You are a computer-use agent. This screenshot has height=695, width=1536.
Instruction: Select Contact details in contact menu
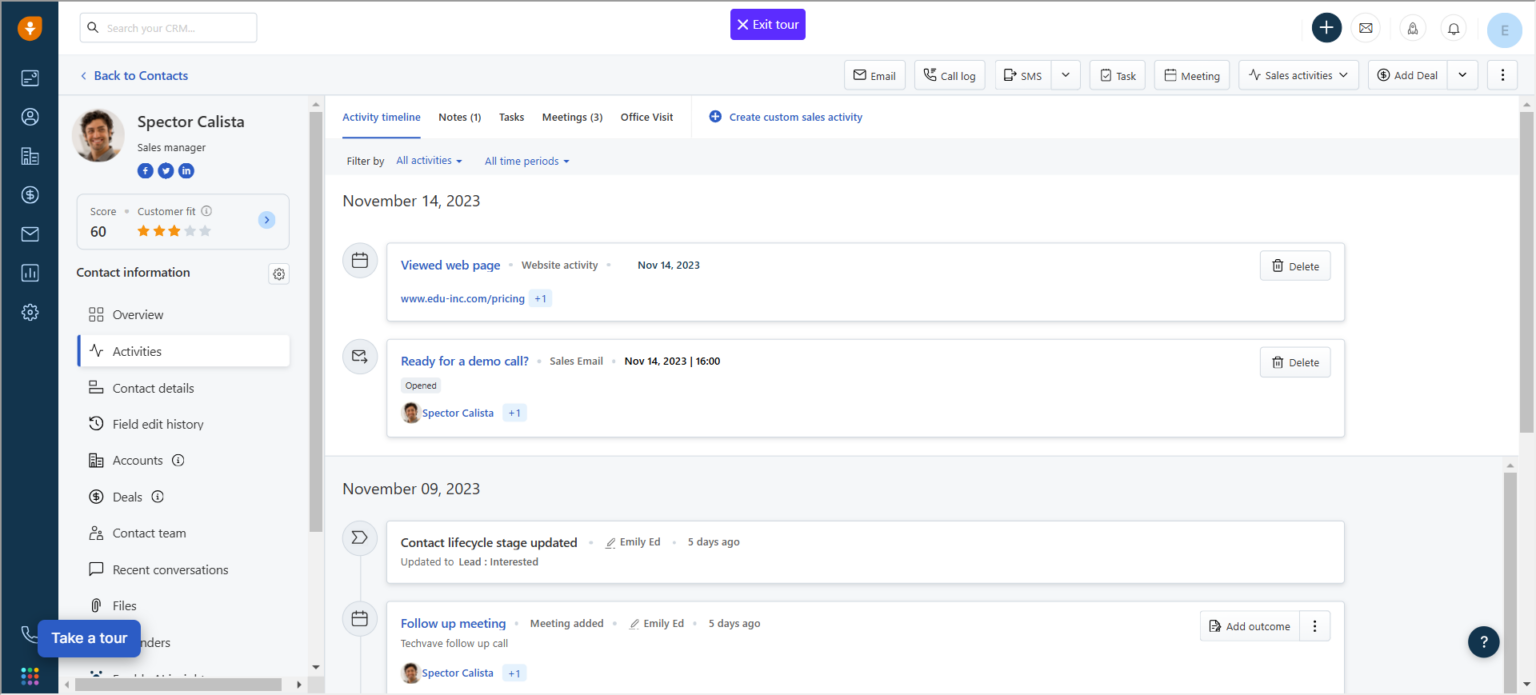184,388
